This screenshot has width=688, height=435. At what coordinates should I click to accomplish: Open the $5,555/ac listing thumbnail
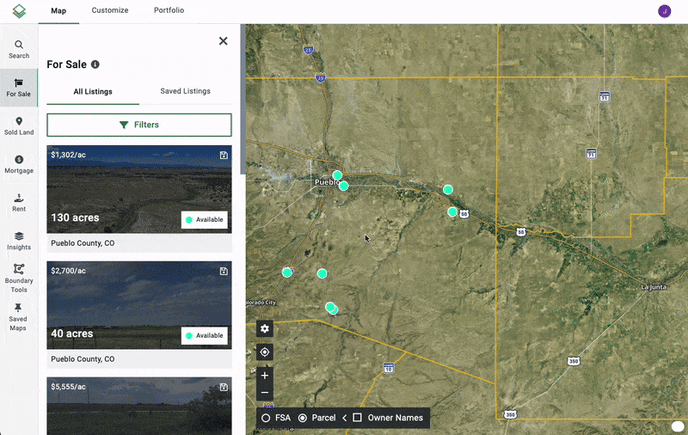139,406
